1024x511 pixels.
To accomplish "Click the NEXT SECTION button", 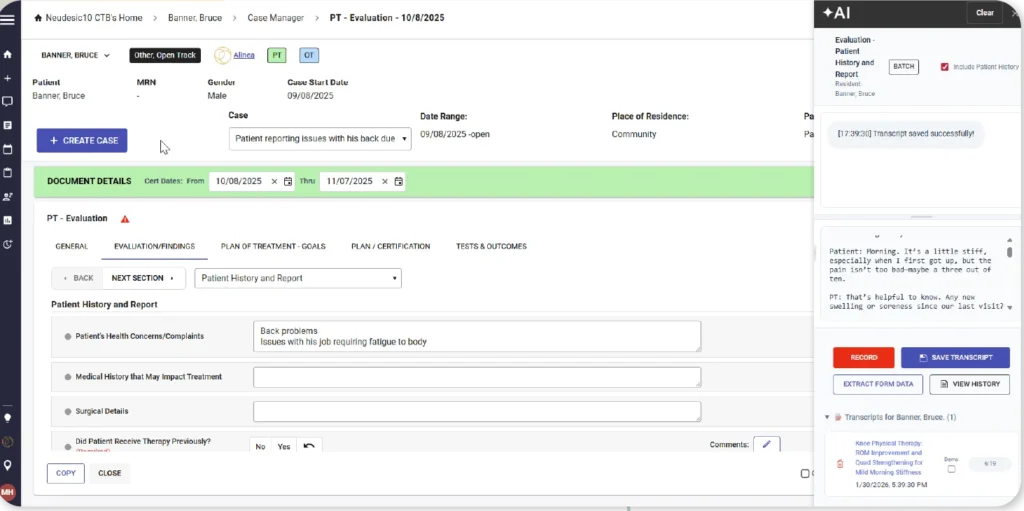I will click(144, 278).
